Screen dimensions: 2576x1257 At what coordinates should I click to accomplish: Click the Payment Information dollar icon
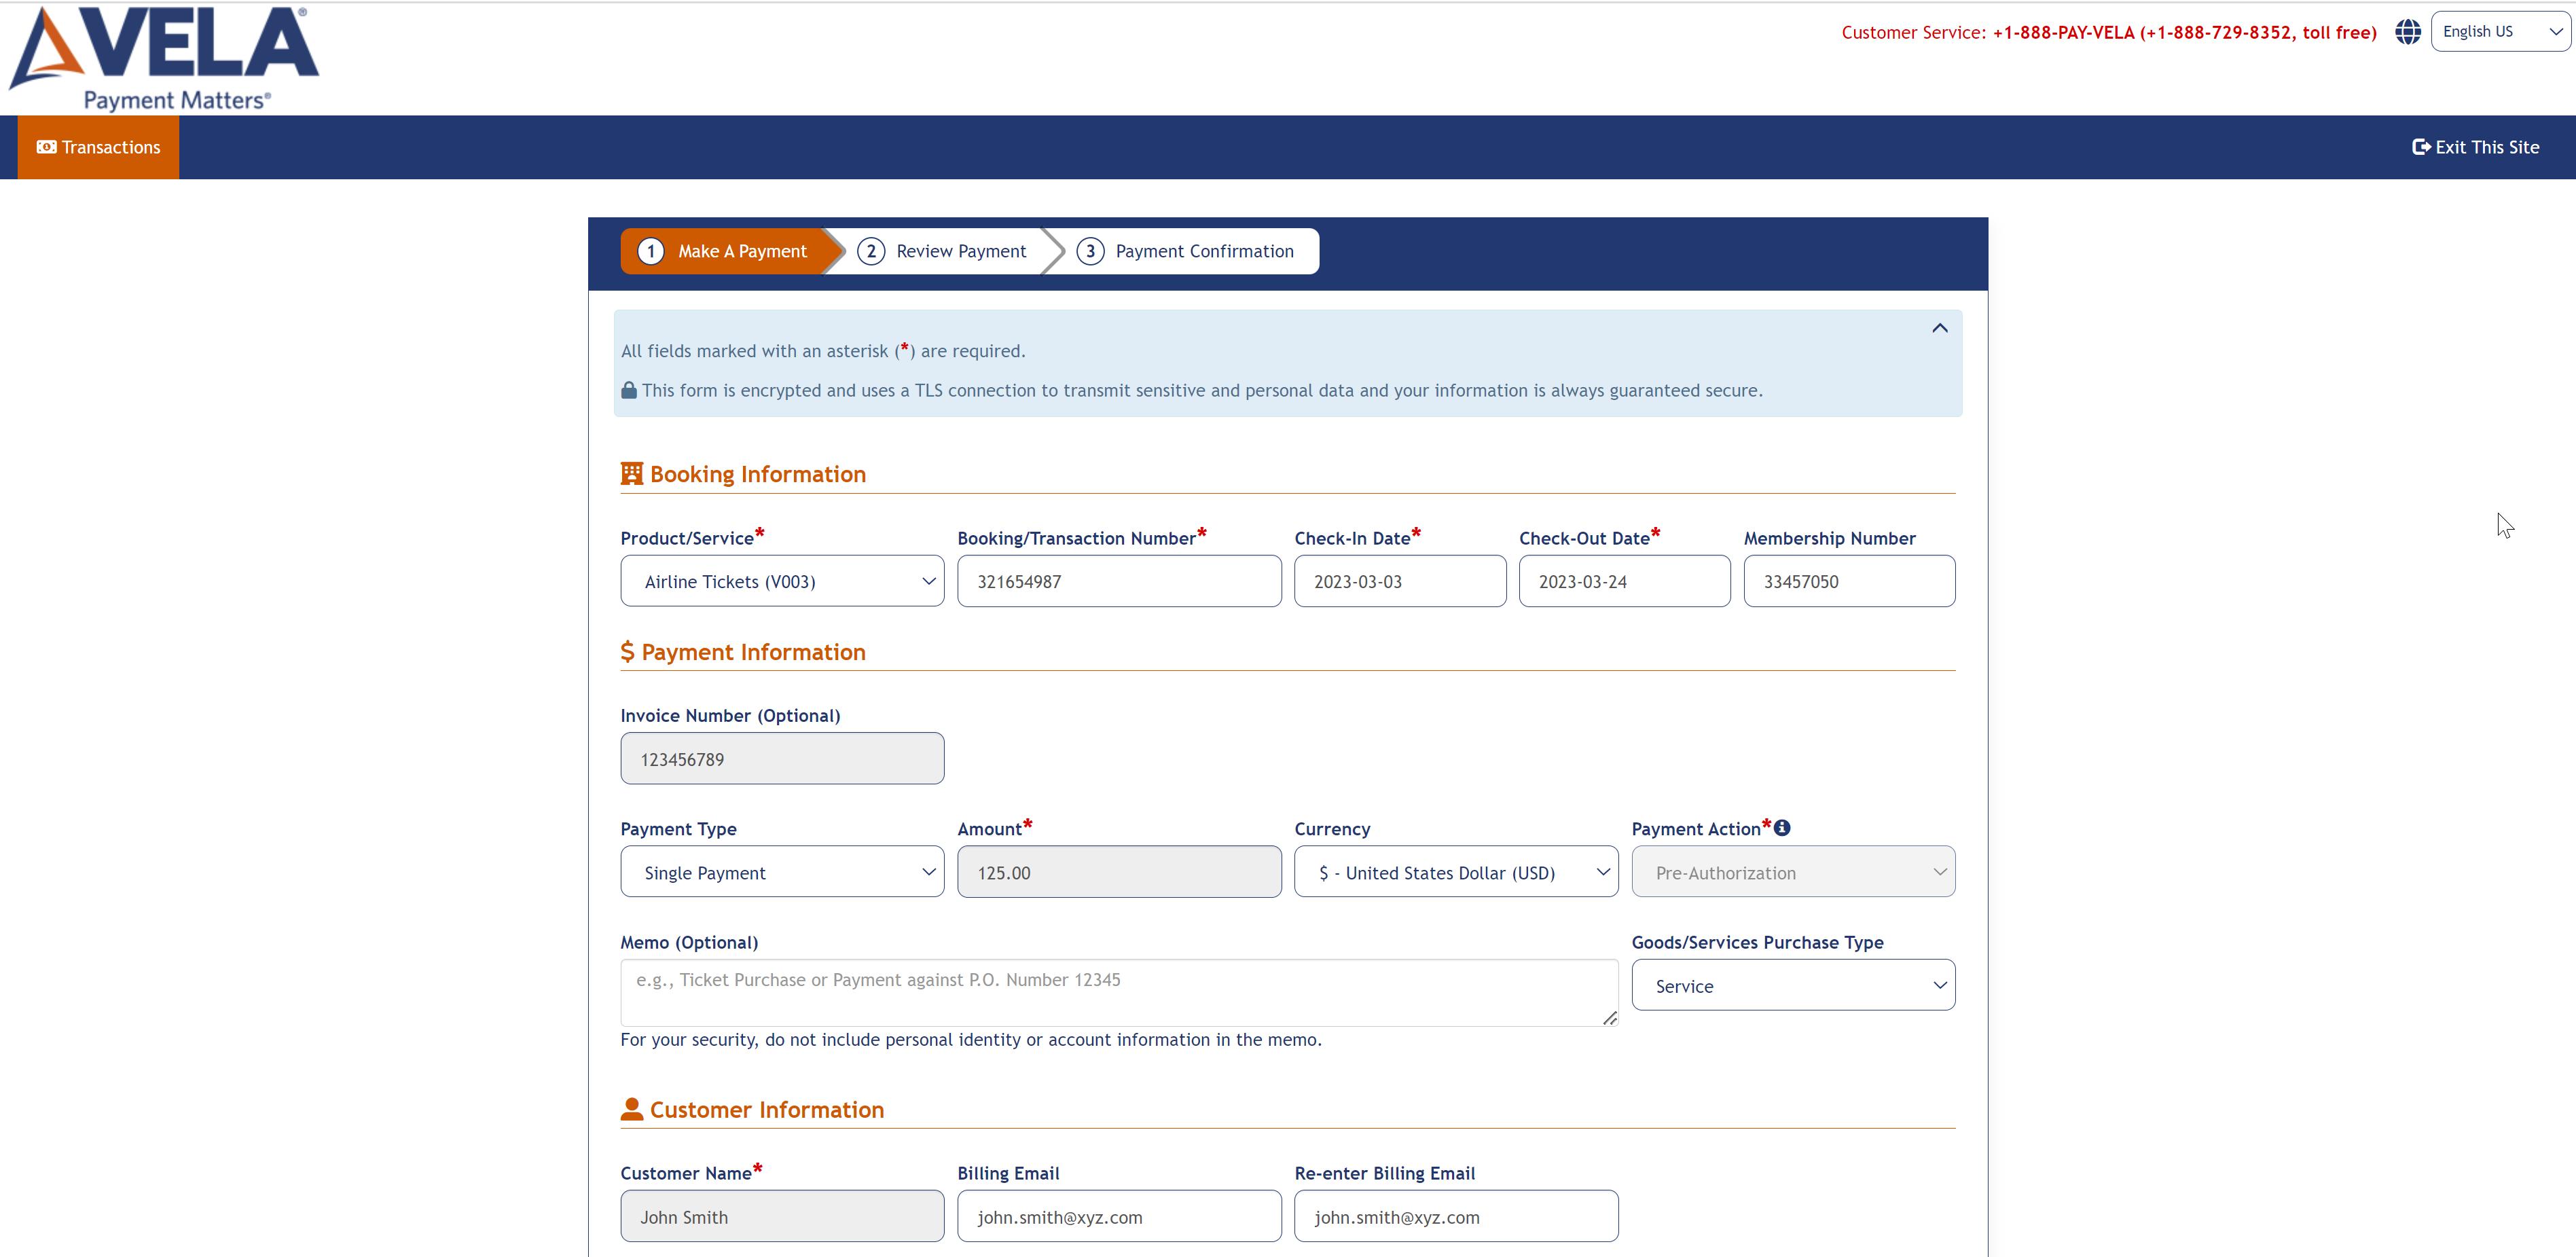[629, 651]
